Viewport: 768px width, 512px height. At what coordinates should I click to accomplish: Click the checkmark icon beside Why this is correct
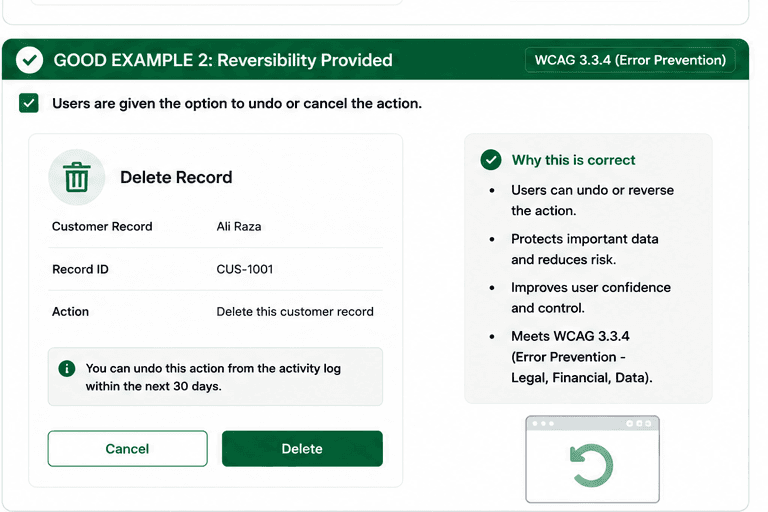(491, 160)
